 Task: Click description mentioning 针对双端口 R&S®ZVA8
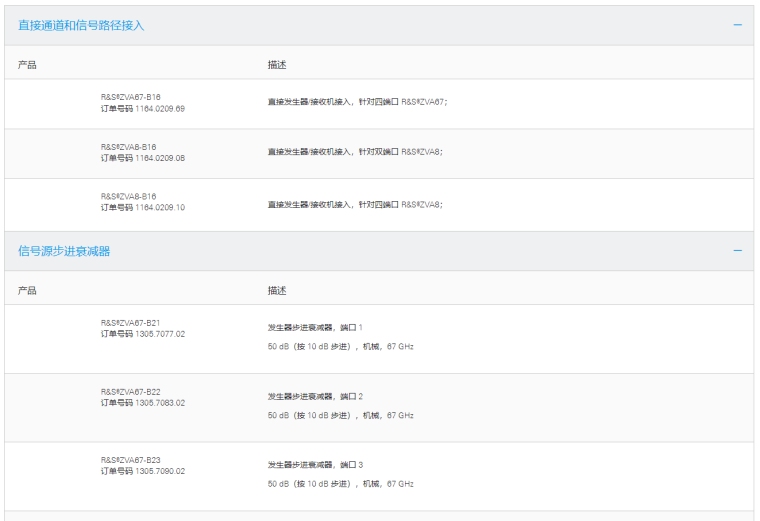(354, 152)
